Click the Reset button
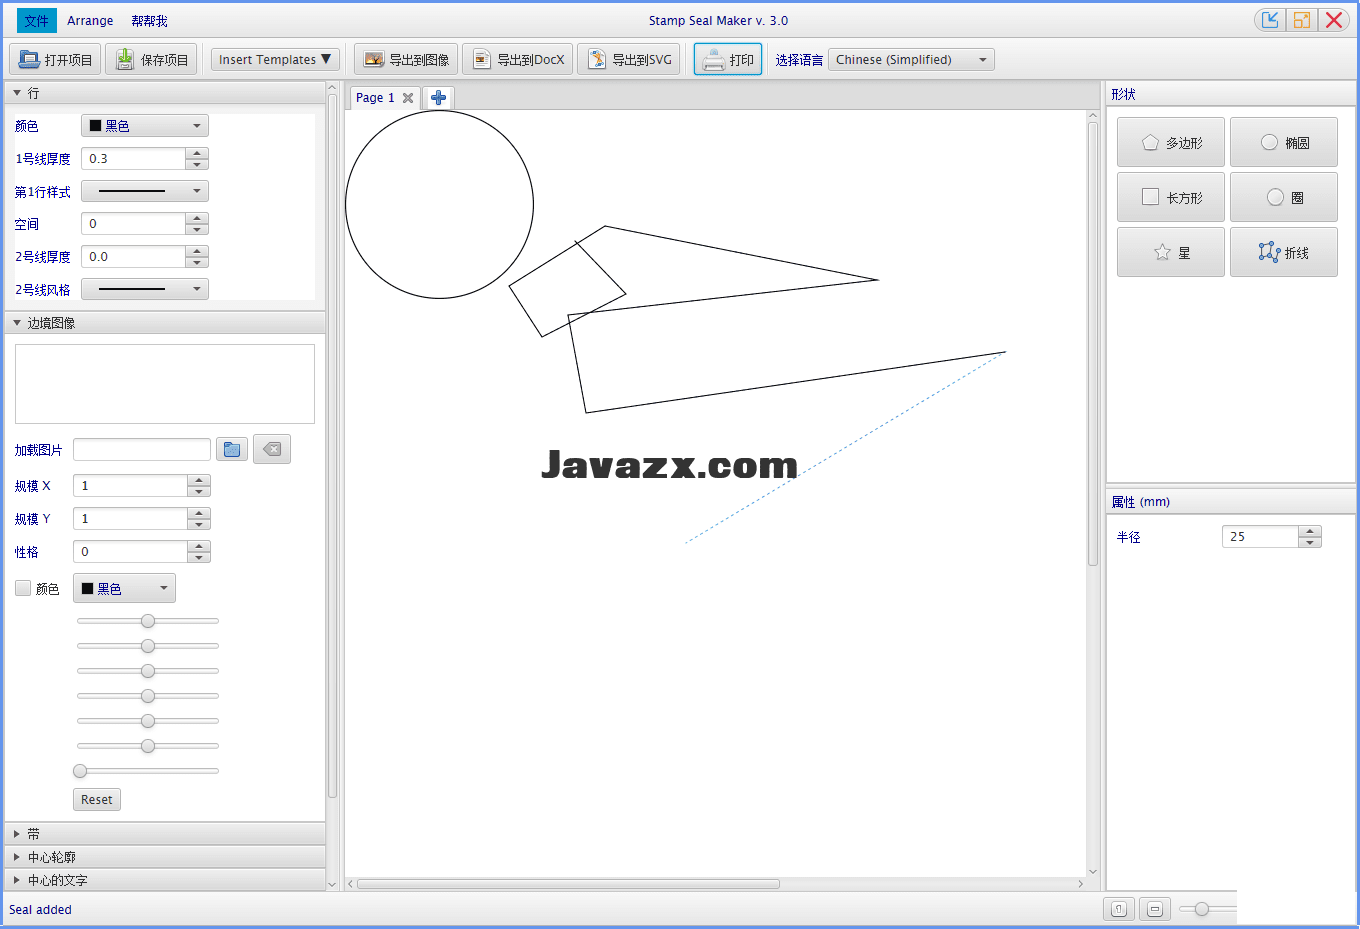The image size is (1360, 929). [x=97, y=799]
